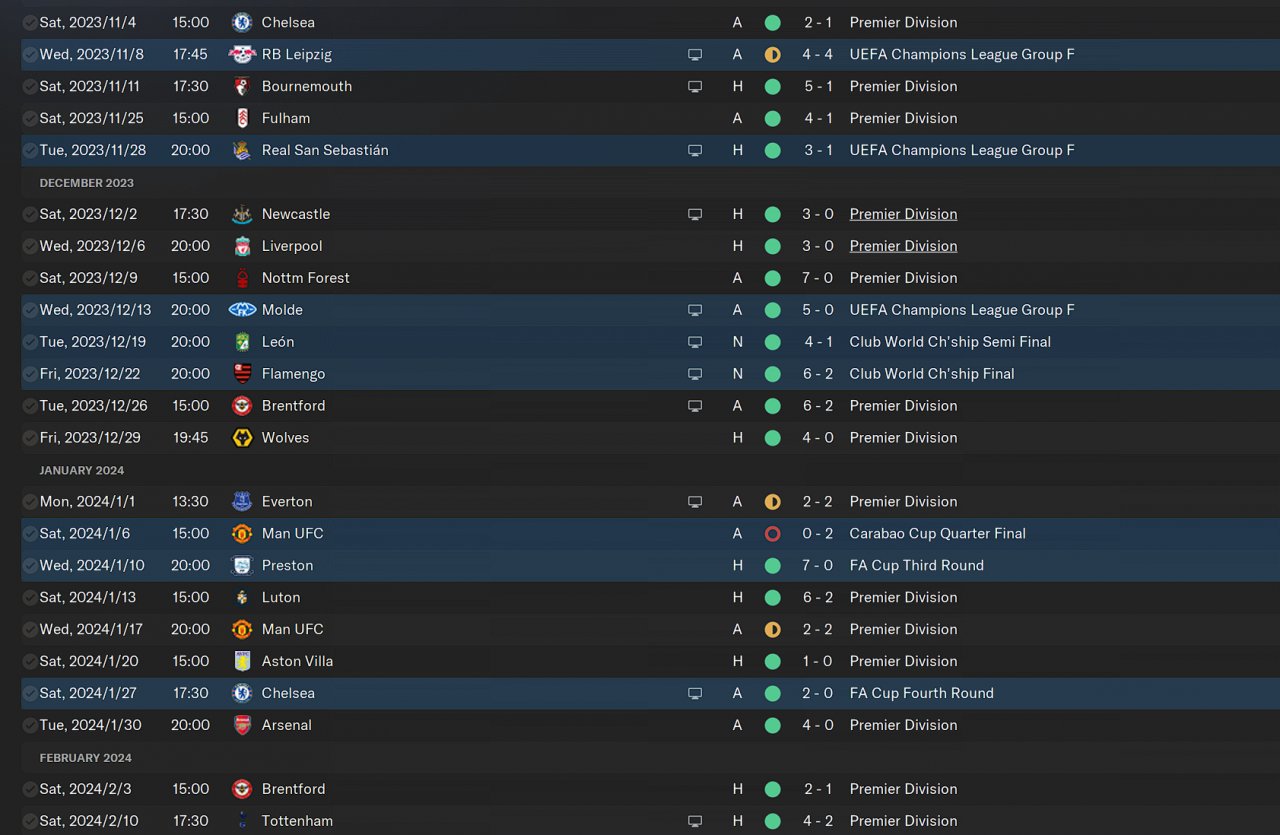
Task: Collapse the FEBRUARY 2024 month section header
Action: click(86, 758)
